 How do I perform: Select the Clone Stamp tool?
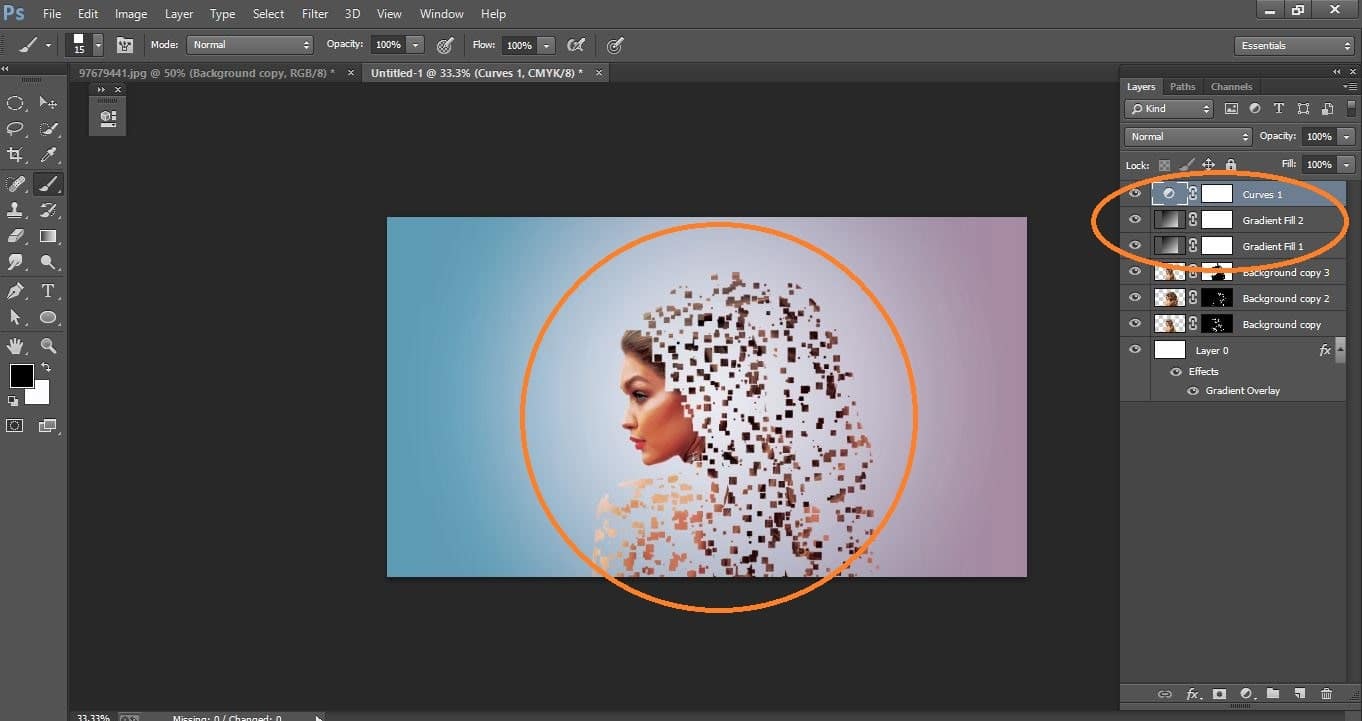[15, 210]
